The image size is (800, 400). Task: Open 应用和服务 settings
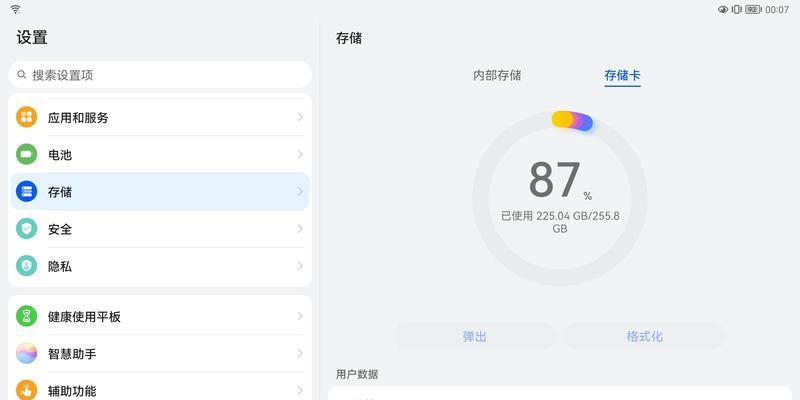[x=160, y=117]
